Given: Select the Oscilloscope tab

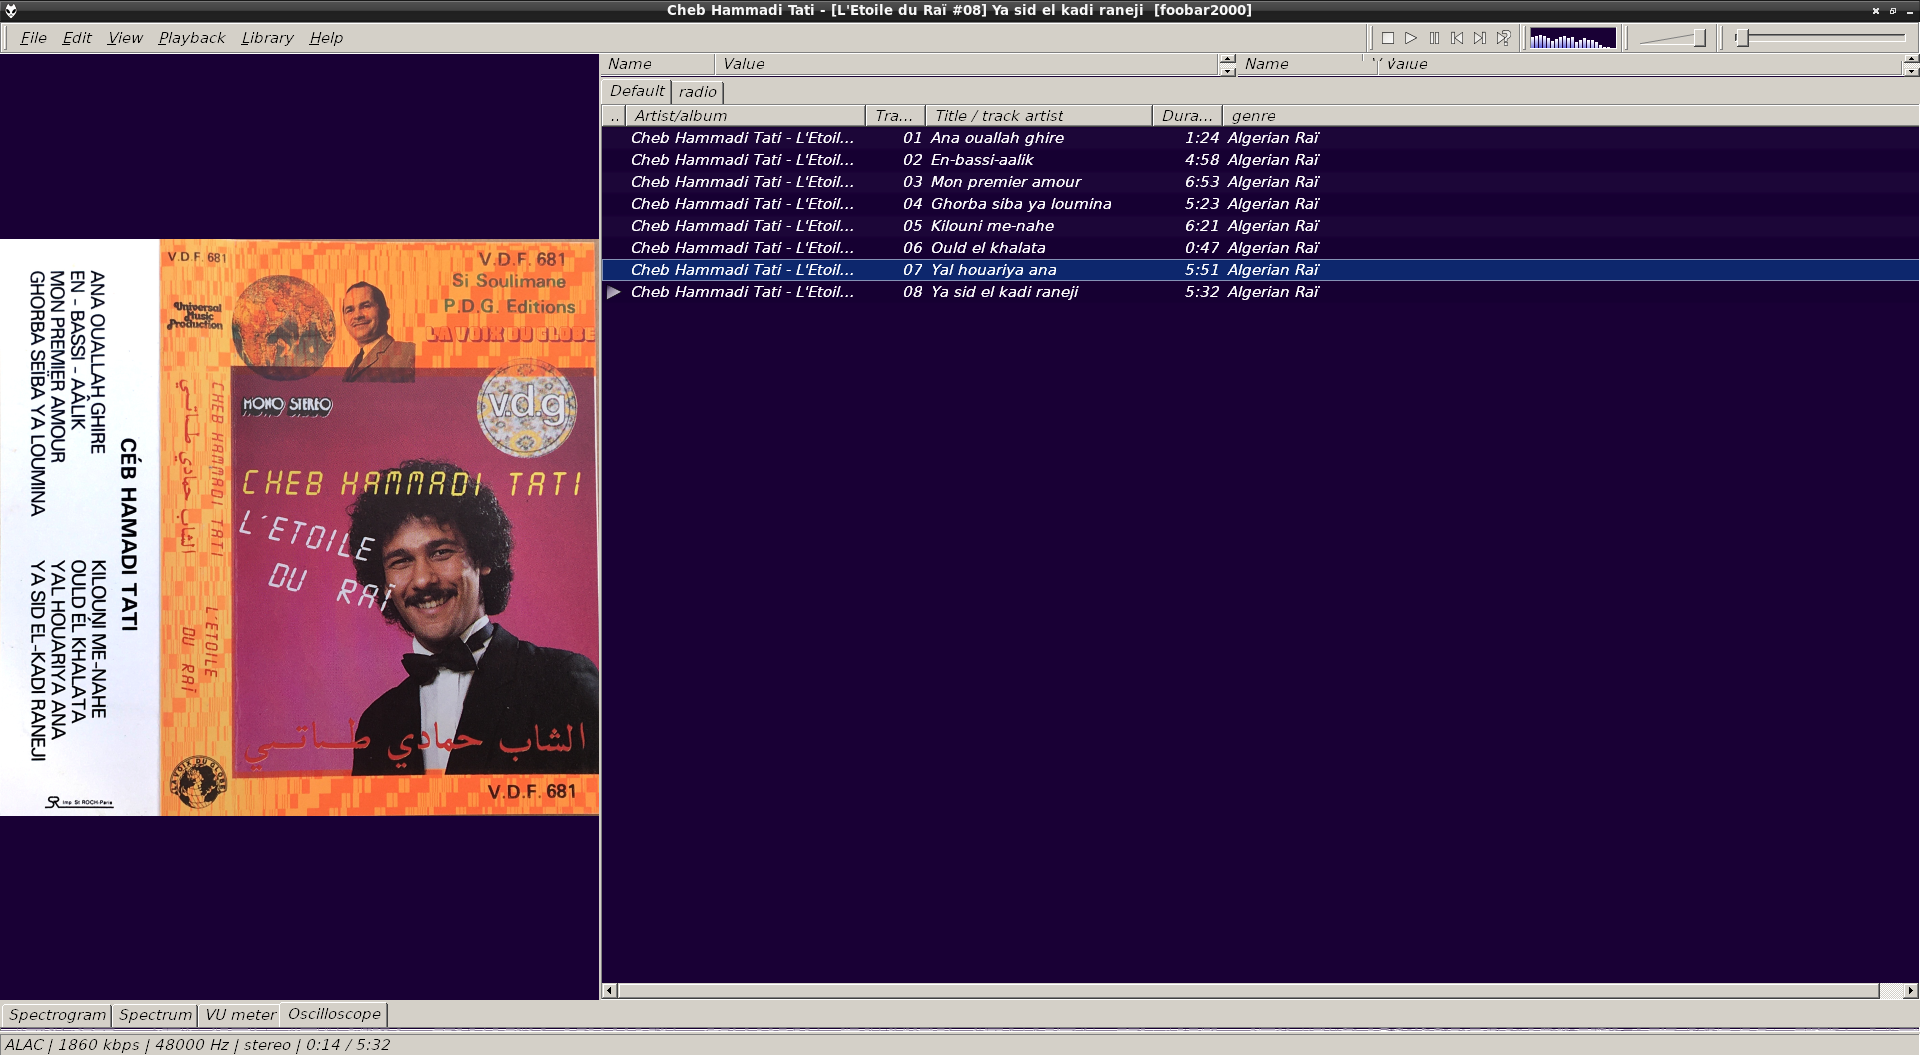Looking at the screenshot, I should point(334,1014).
